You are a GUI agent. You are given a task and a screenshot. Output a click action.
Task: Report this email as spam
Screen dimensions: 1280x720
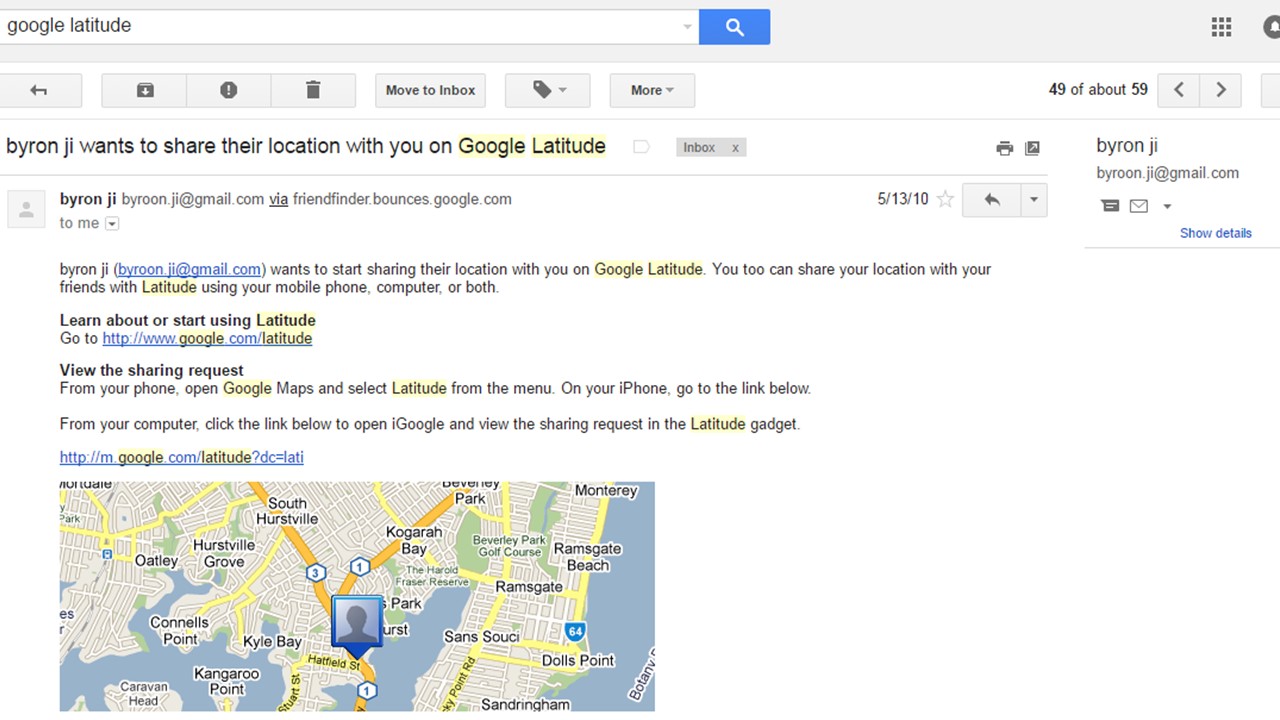point(228,90)
